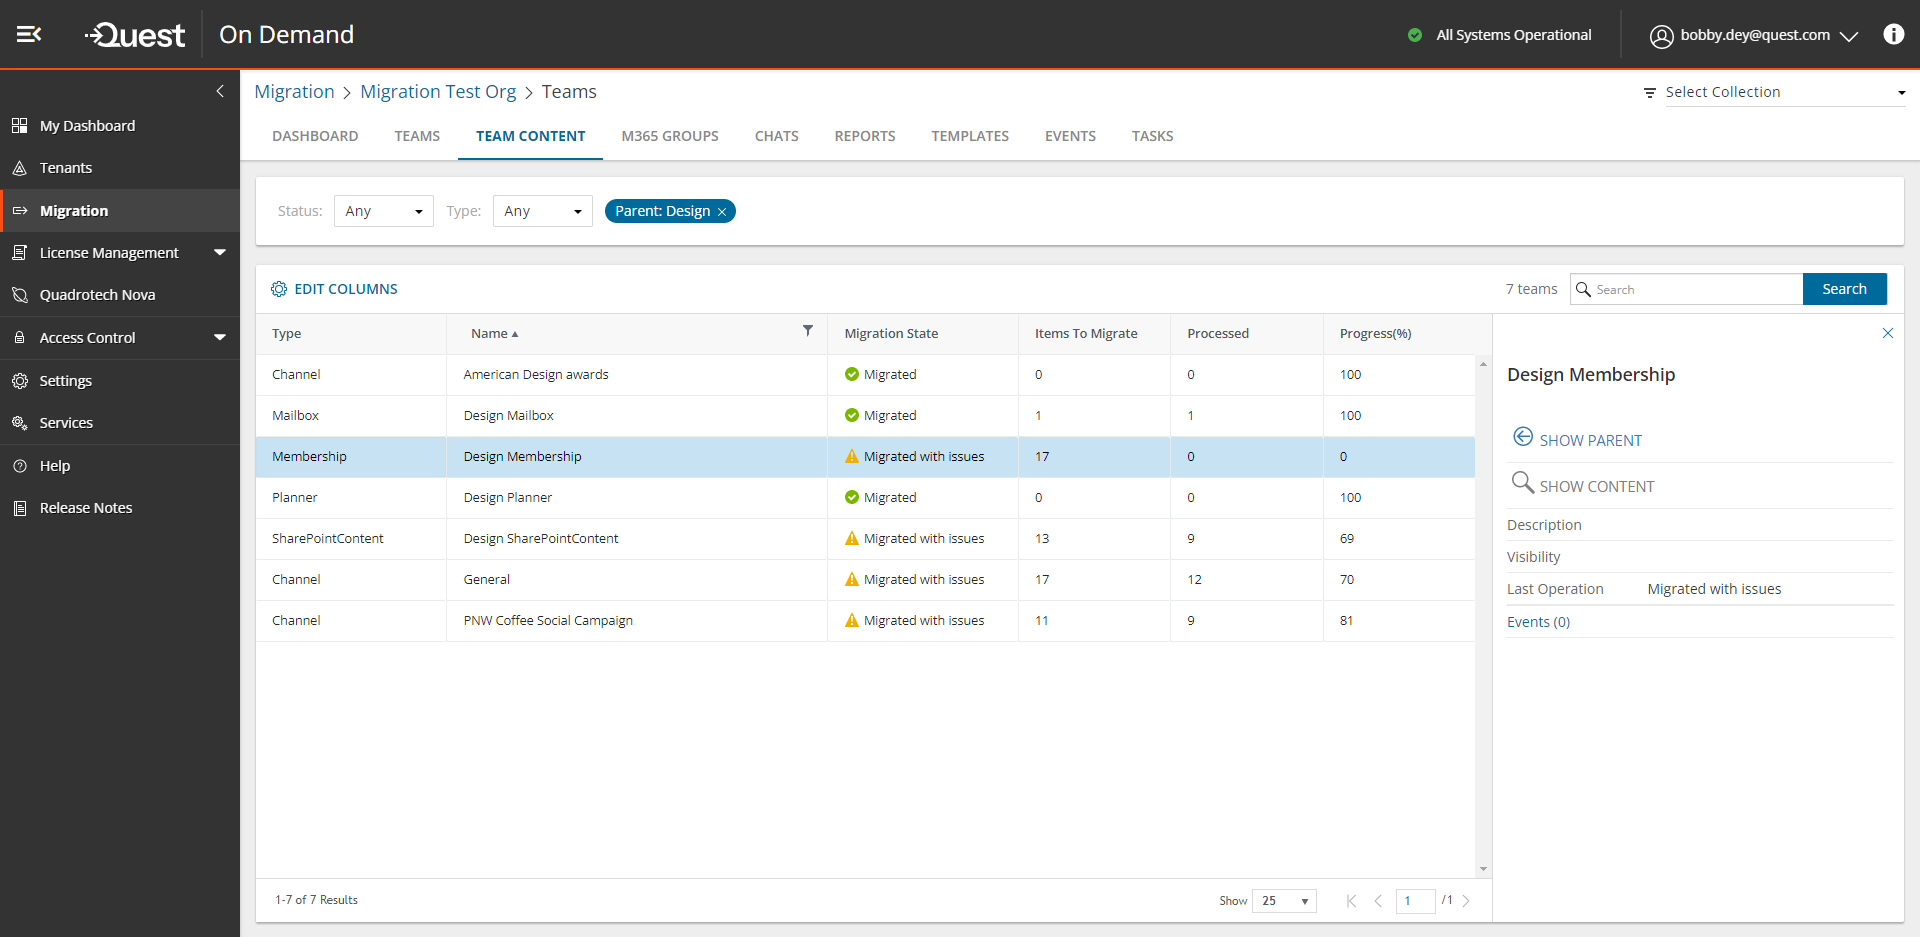The width and height of the screenshot is (1920, 937).
Task: Click the Edit Columns gear icon
Action: click(279, 289)
